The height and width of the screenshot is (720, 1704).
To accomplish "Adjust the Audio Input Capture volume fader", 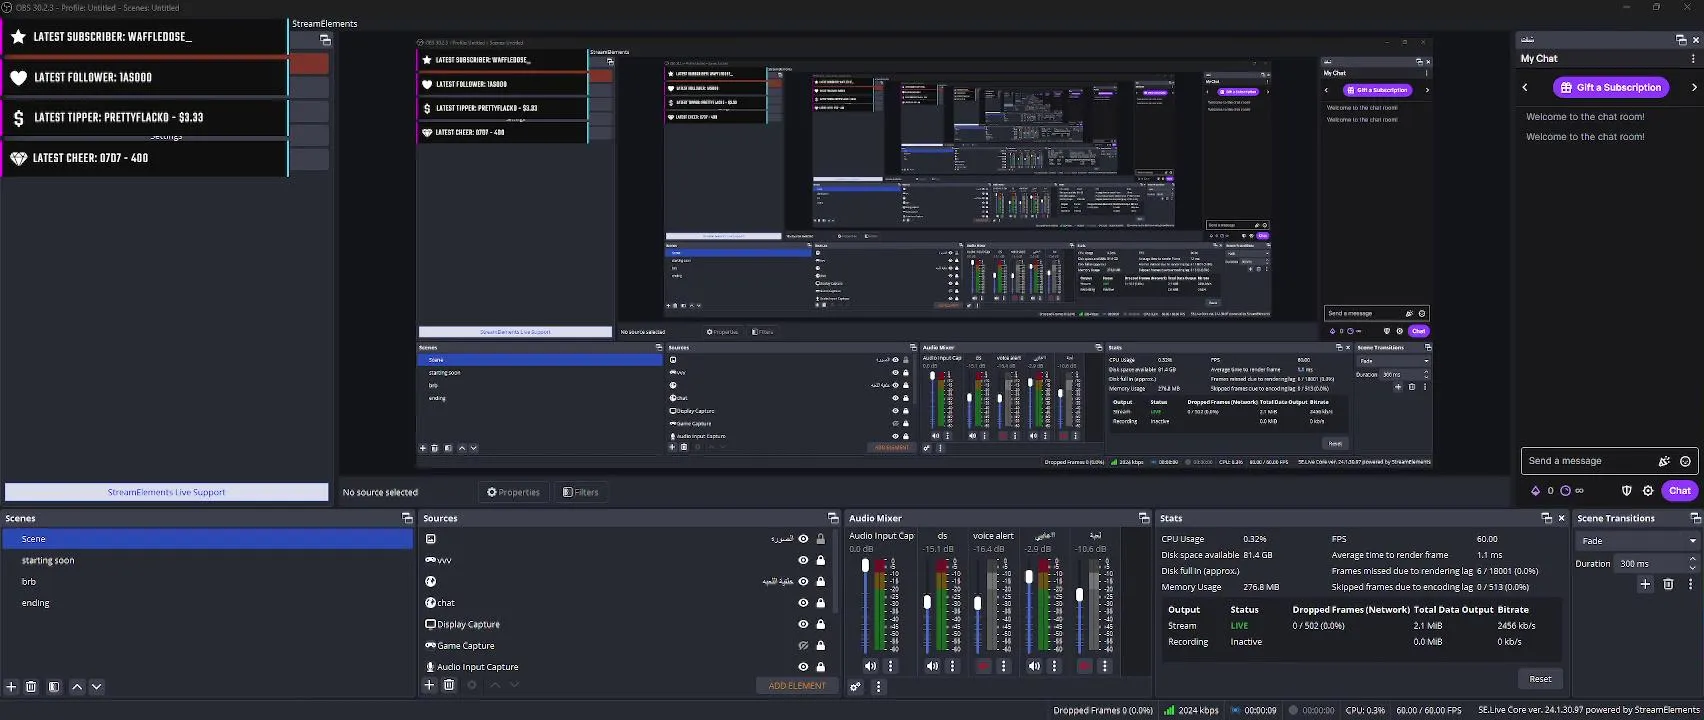I will click(865, 566).
